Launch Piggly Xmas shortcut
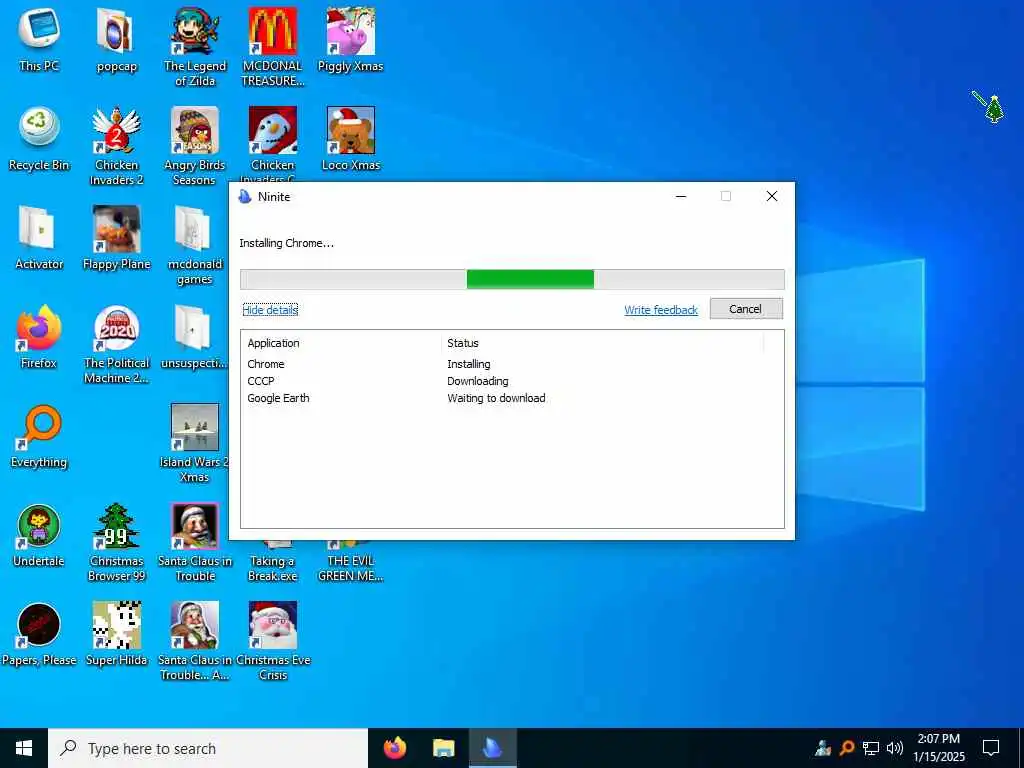Image resolution: width=1024 pixels, height=768 pixels. pos(351,39)
